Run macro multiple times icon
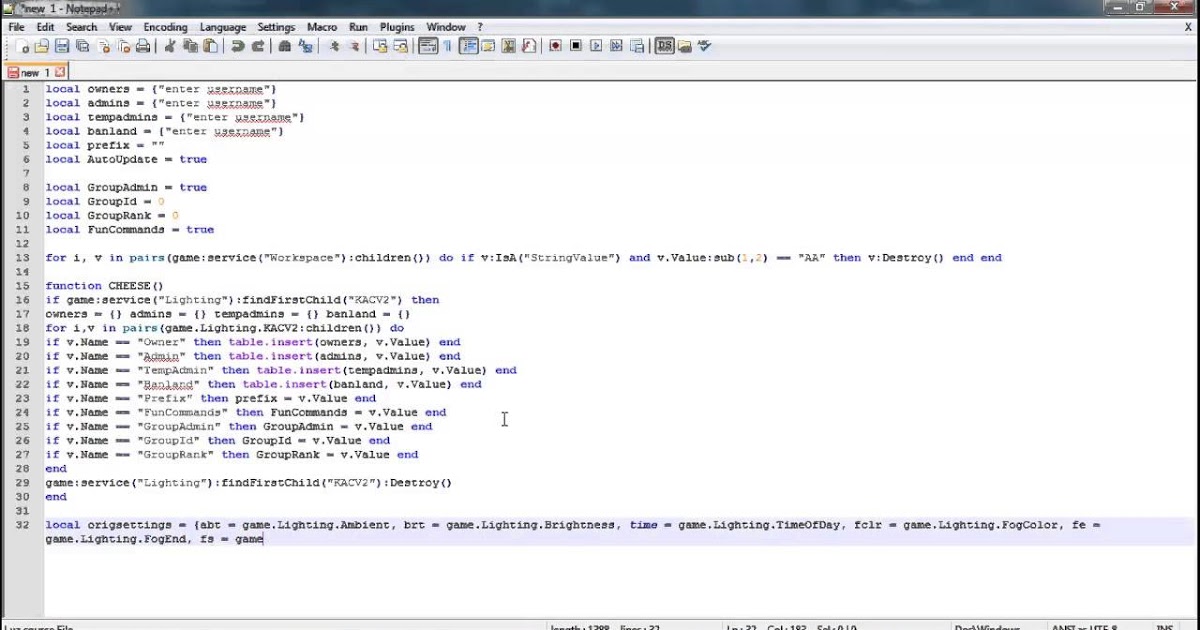 click(615, 45)
